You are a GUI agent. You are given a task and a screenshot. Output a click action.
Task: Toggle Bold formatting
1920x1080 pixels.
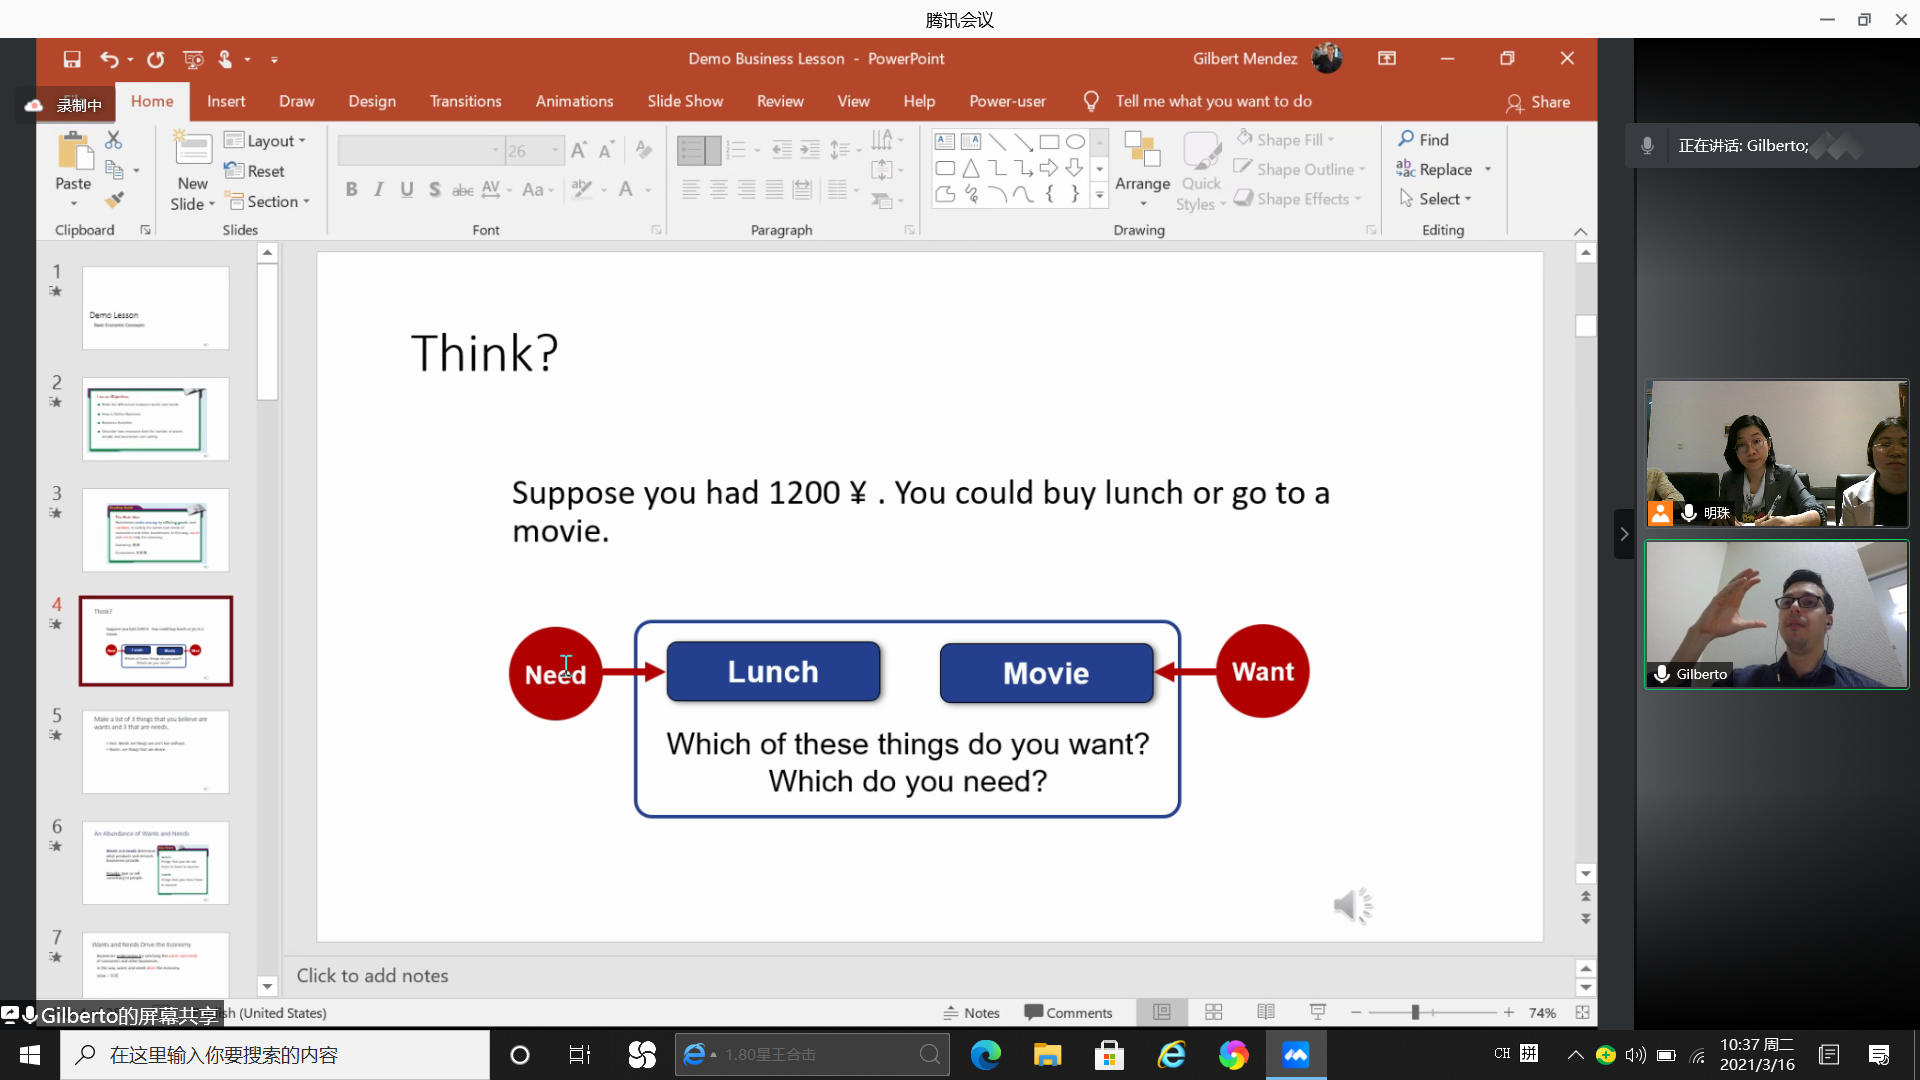(x=351, y=189)
